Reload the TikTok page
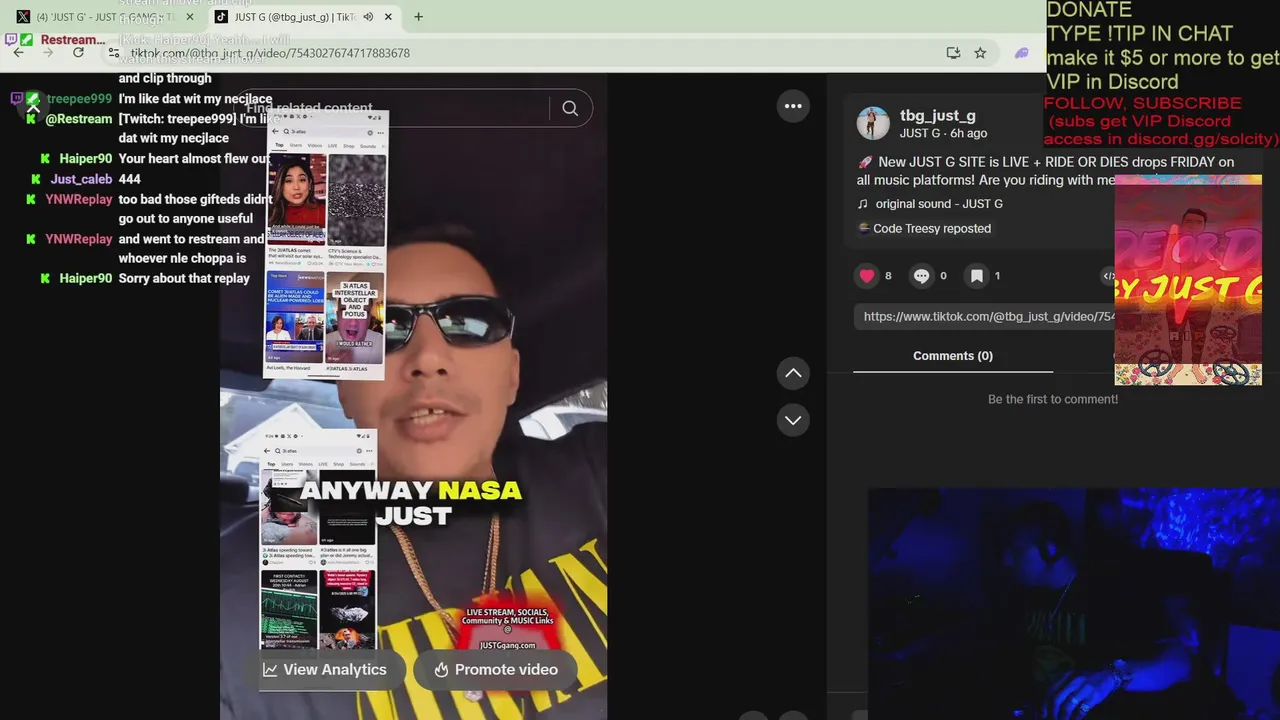The width and height of the screenshot is (1280, 720). click(78, 53)
